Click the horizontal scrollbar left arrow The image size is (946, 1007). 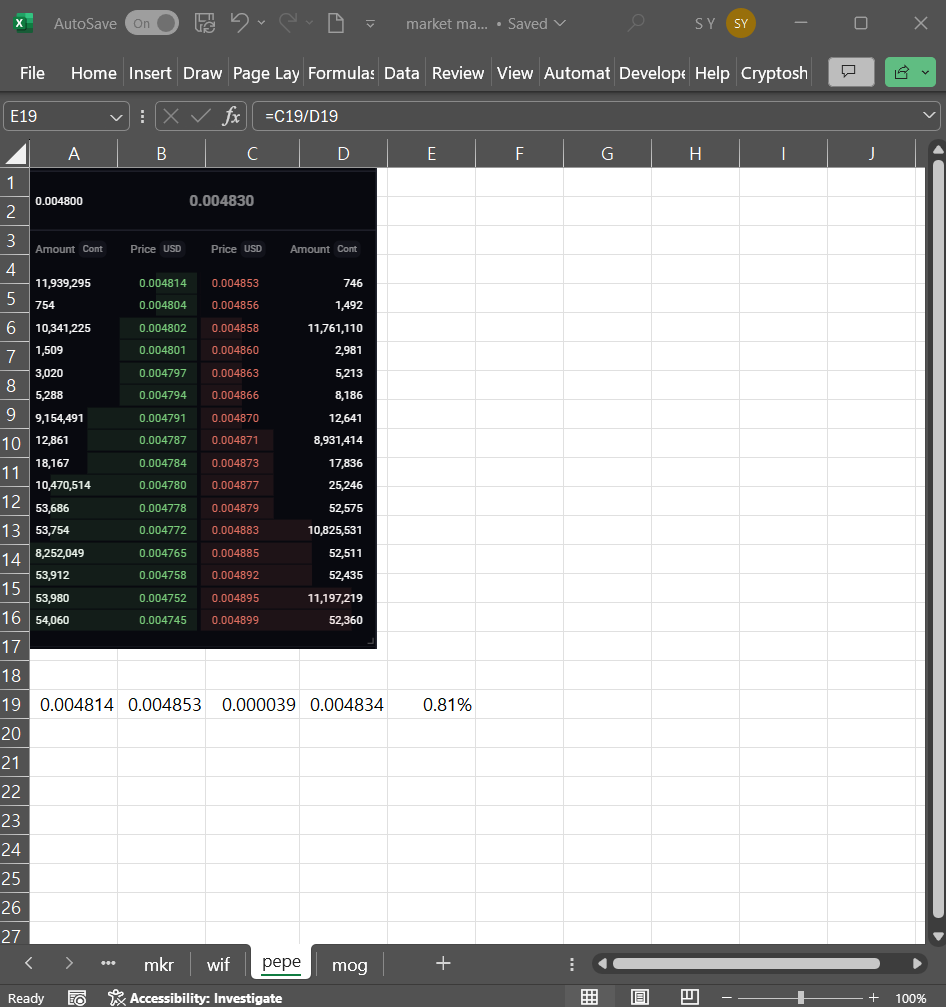pos(602,963)
